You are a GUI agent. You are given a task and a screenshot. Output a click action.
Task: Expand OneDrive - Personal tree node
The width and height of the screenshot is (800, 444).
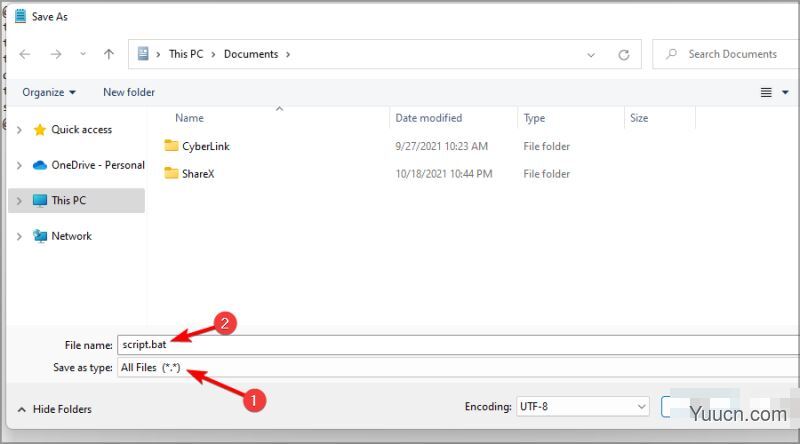click(x=19, y=165)
